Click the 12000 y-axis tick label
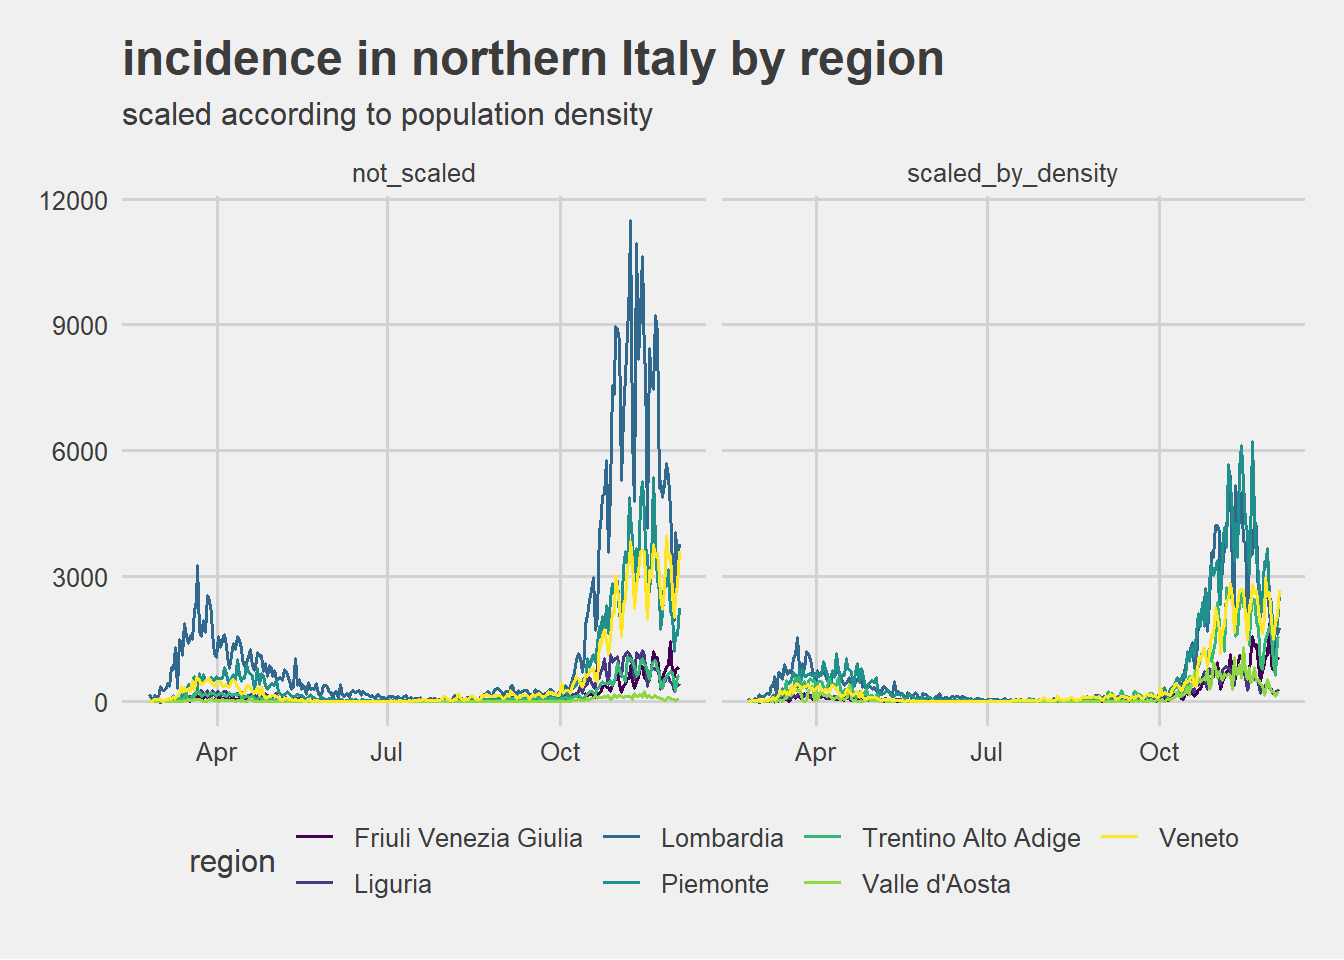 (x=73, y=201)
